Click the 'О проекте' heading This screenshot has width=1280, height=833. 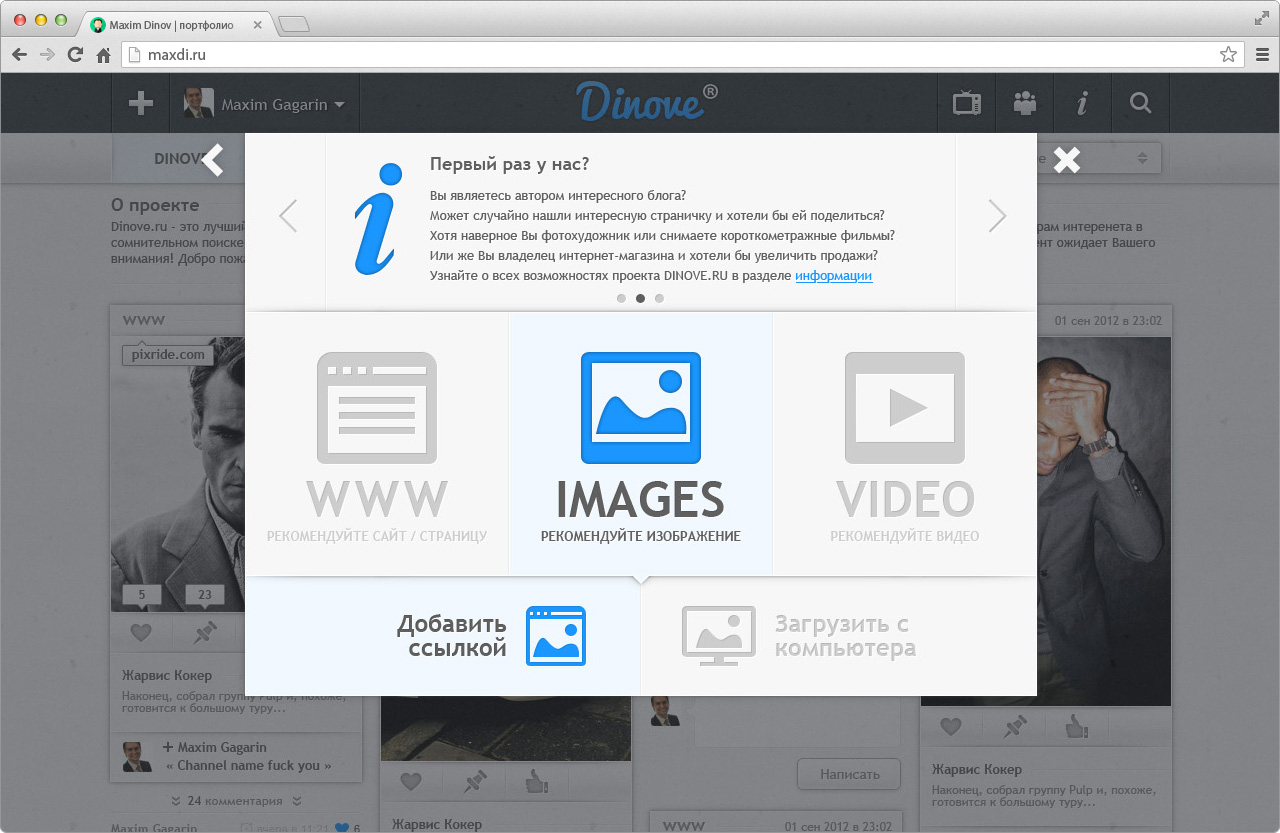[155, 205]
